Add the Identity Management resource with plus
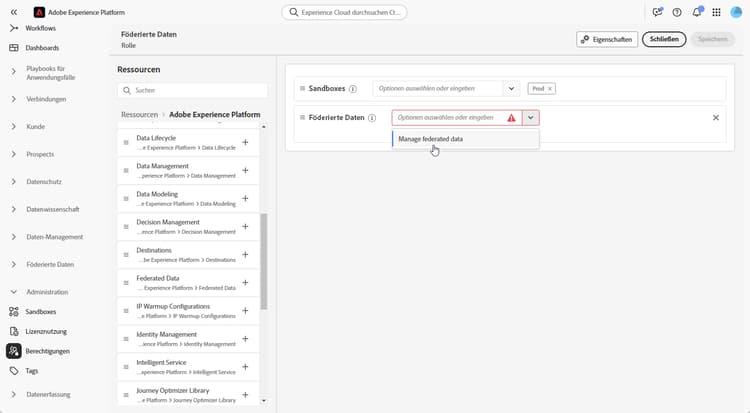This screenshot has width=750, height=413. 245,339
